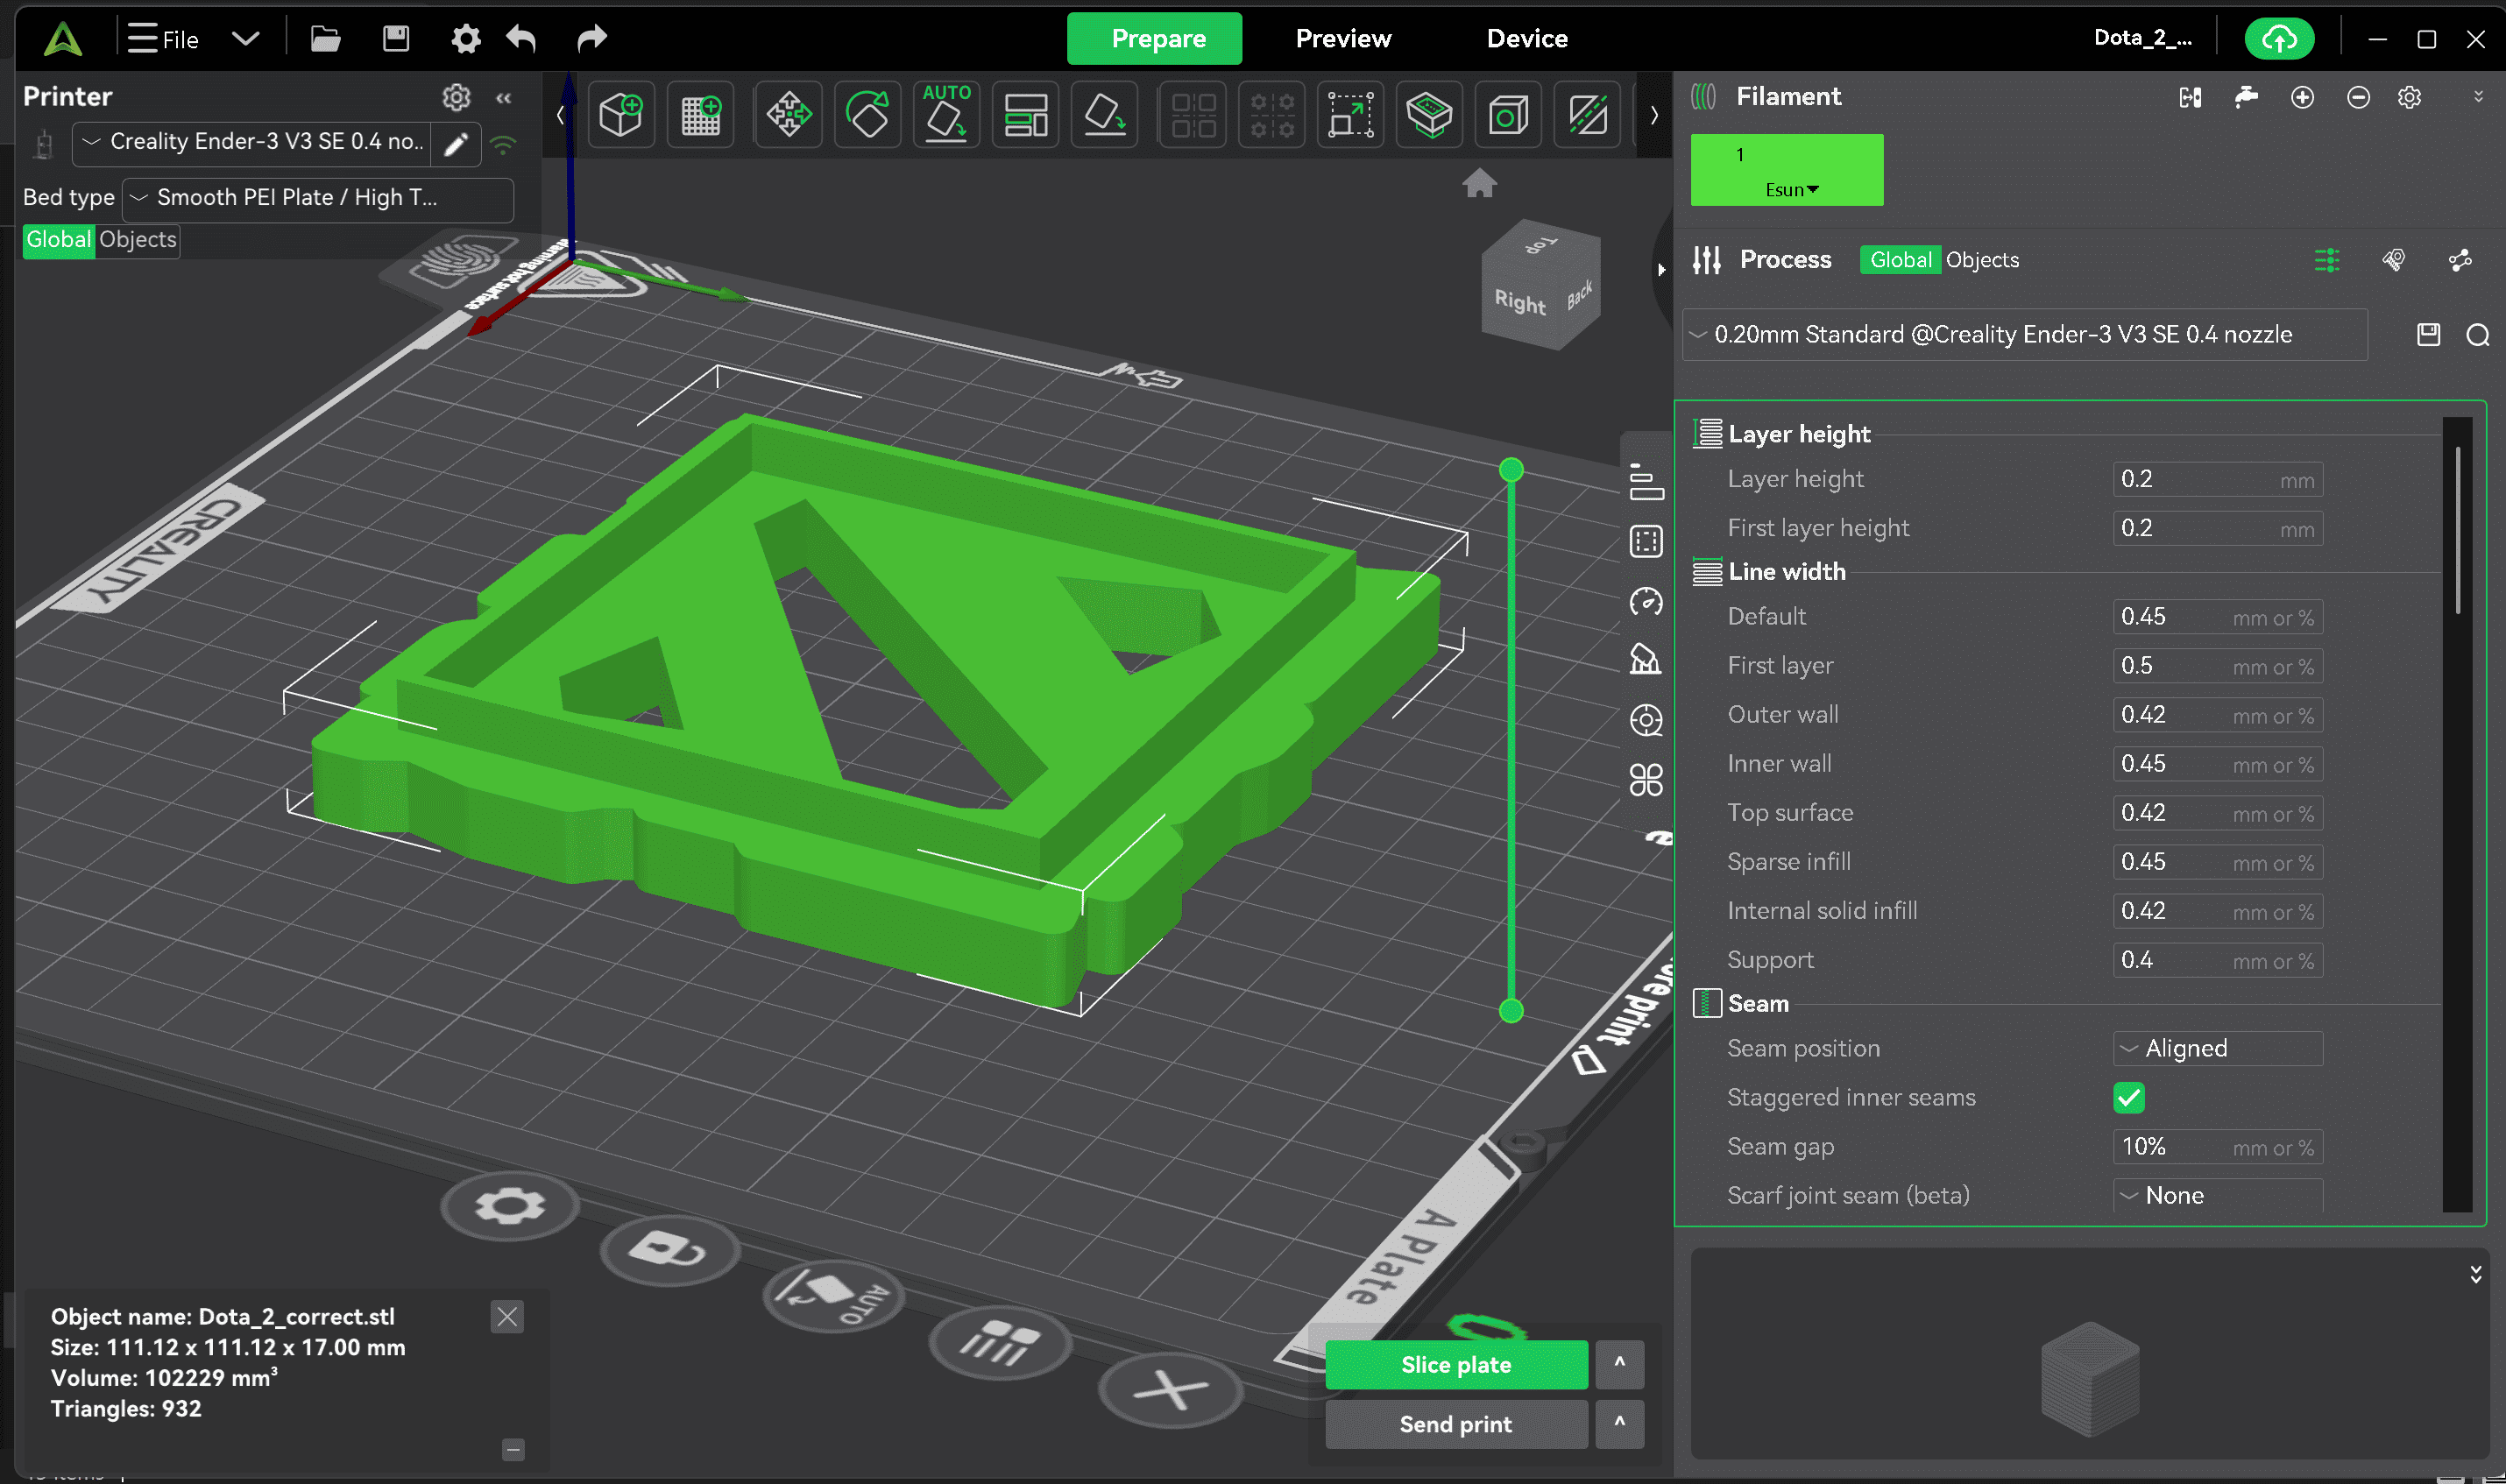Toggle advanced process settings mode
The image size is (2506, 1484).
[2326, 260]
